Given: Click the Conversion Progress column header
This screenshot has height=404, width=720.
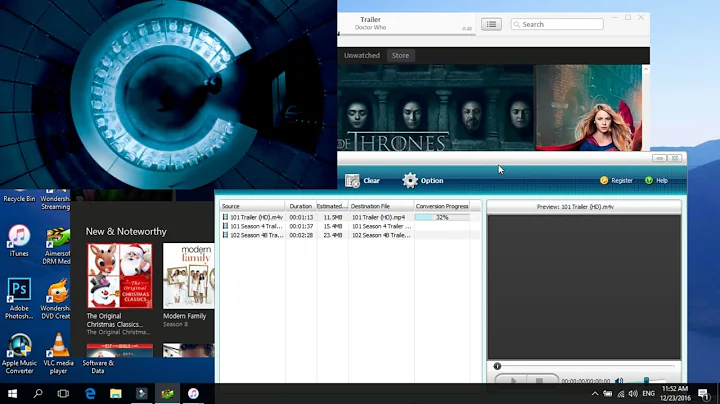Looking at the screenshot, I should [x=442, y=206].
